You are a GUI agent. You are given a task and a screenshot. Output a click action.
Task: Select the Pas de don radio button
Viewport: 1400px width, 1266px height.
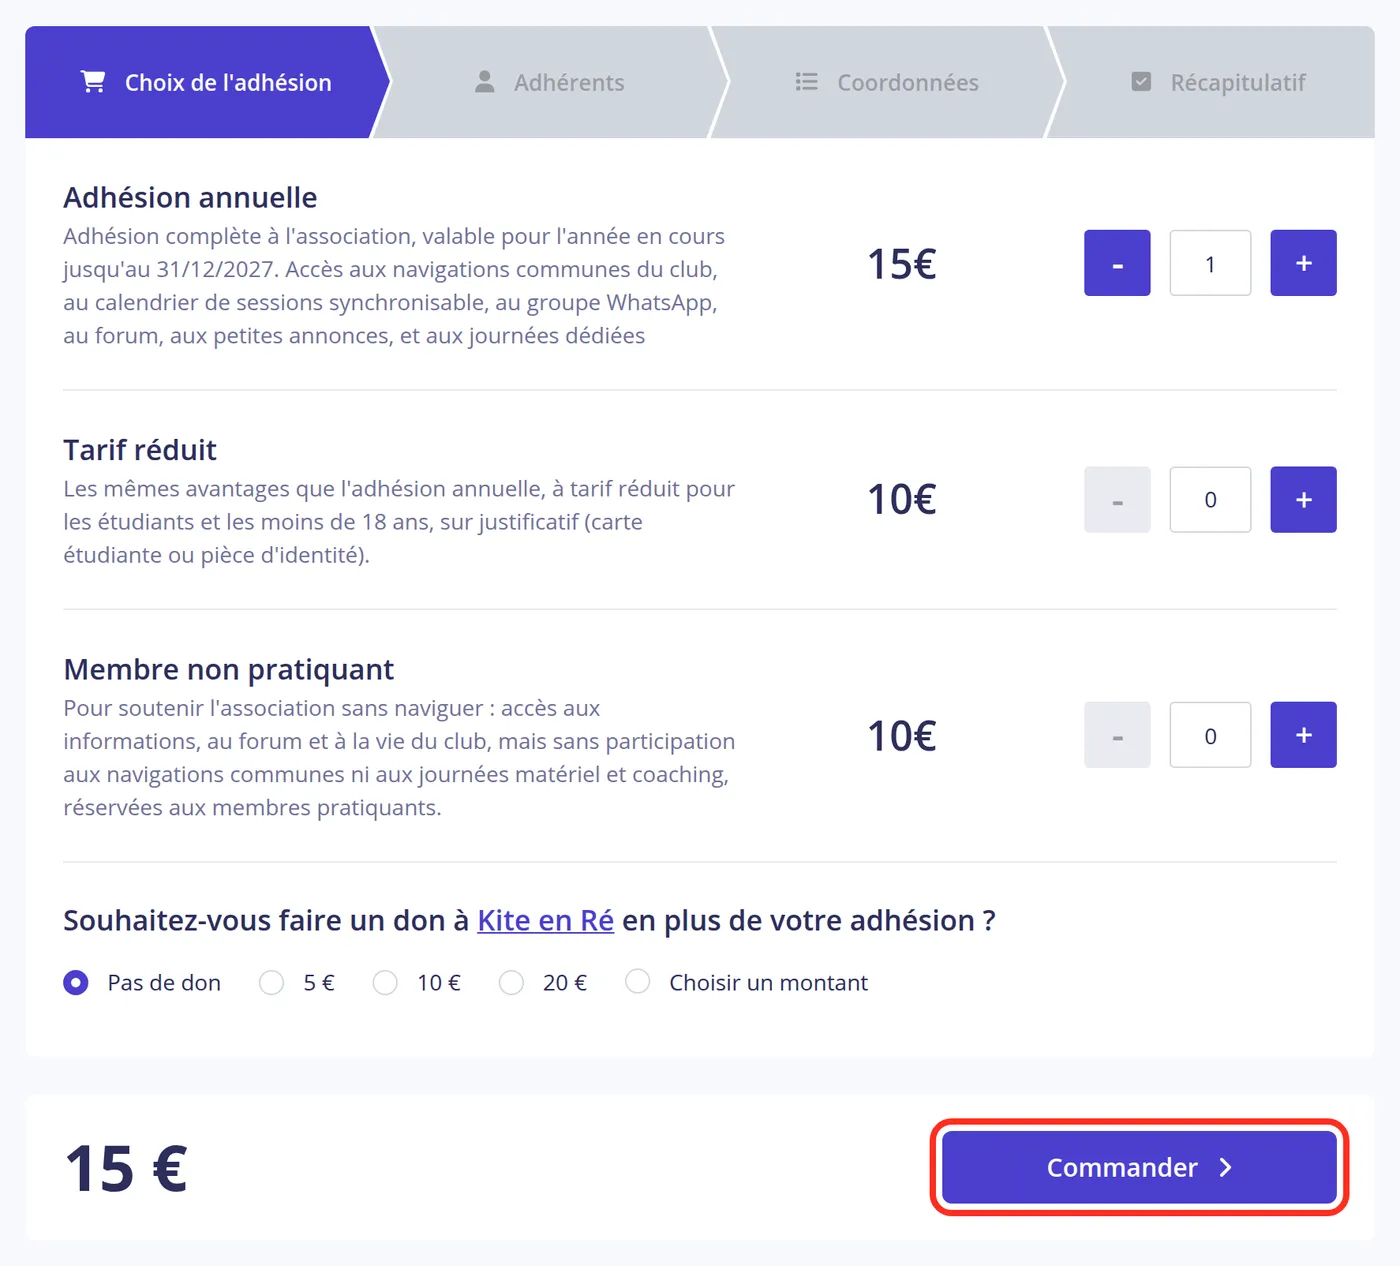click(76, 983)
